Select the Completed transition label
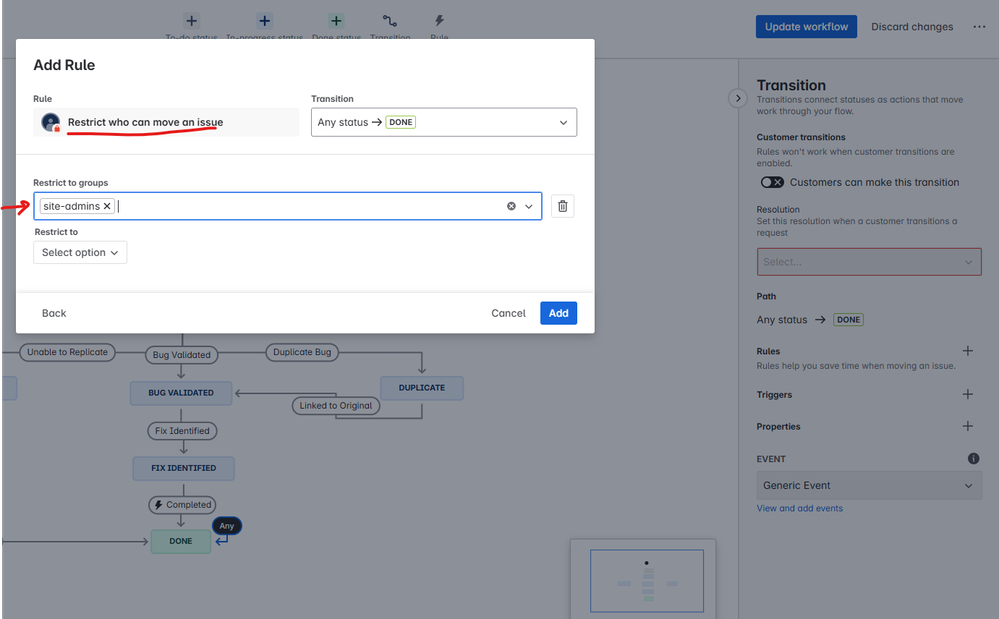The width and height of the screenshot is (999, 619). (182, 505)
